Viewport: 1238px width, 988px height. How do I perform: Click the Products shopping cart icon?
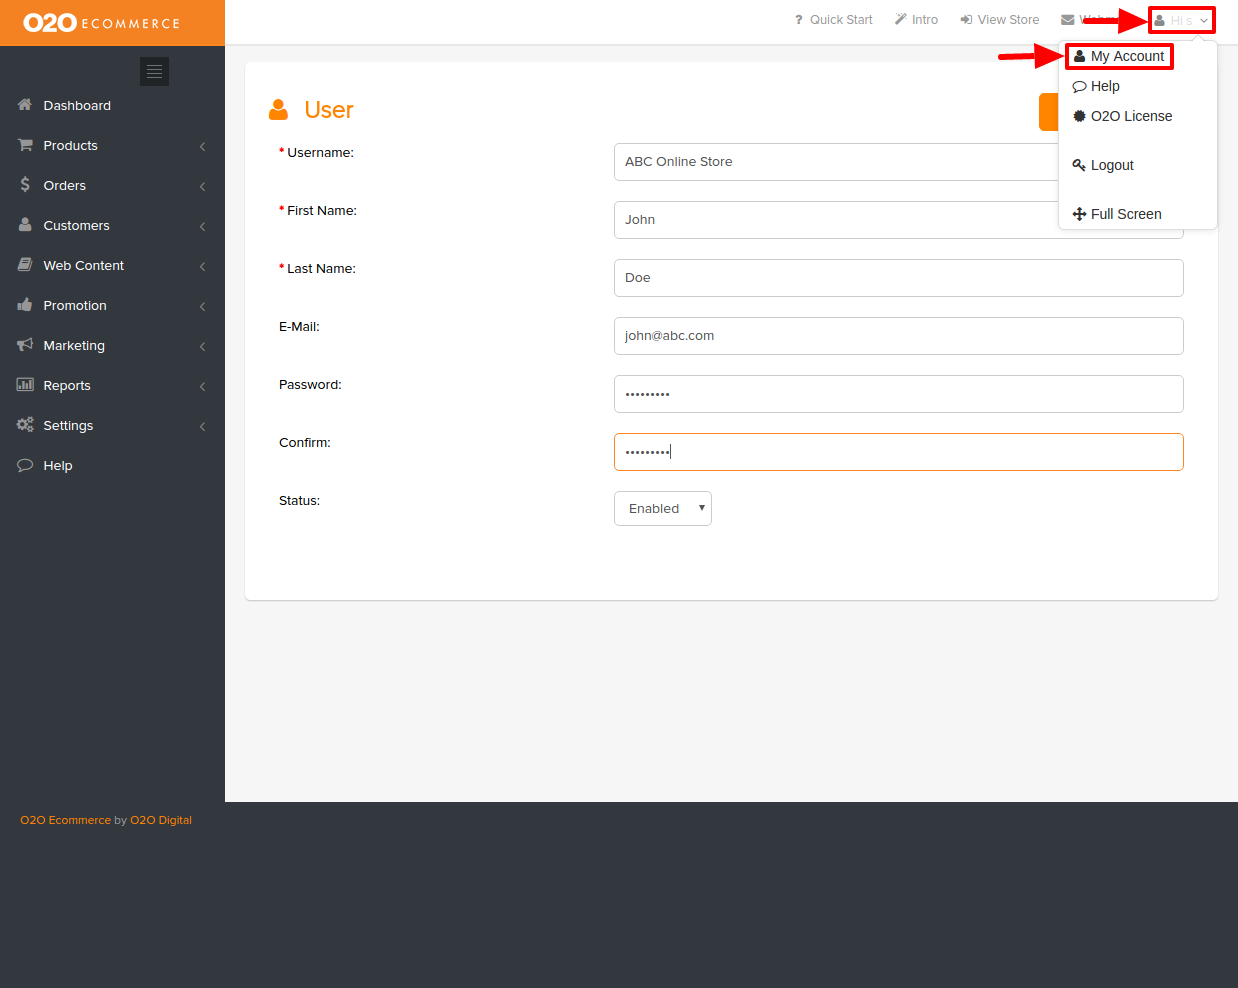pos(25,145)
